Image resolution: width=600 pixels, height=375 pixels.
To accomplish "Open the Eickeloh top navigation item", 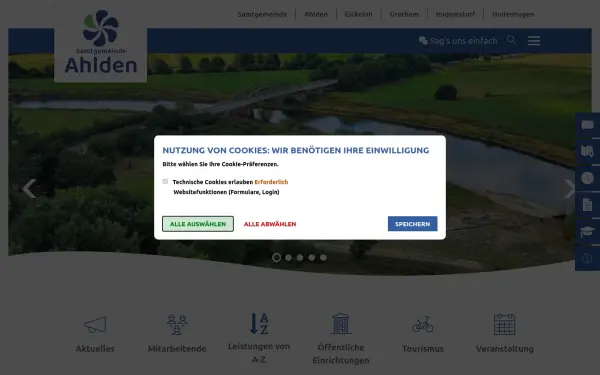I will (359, 14).
